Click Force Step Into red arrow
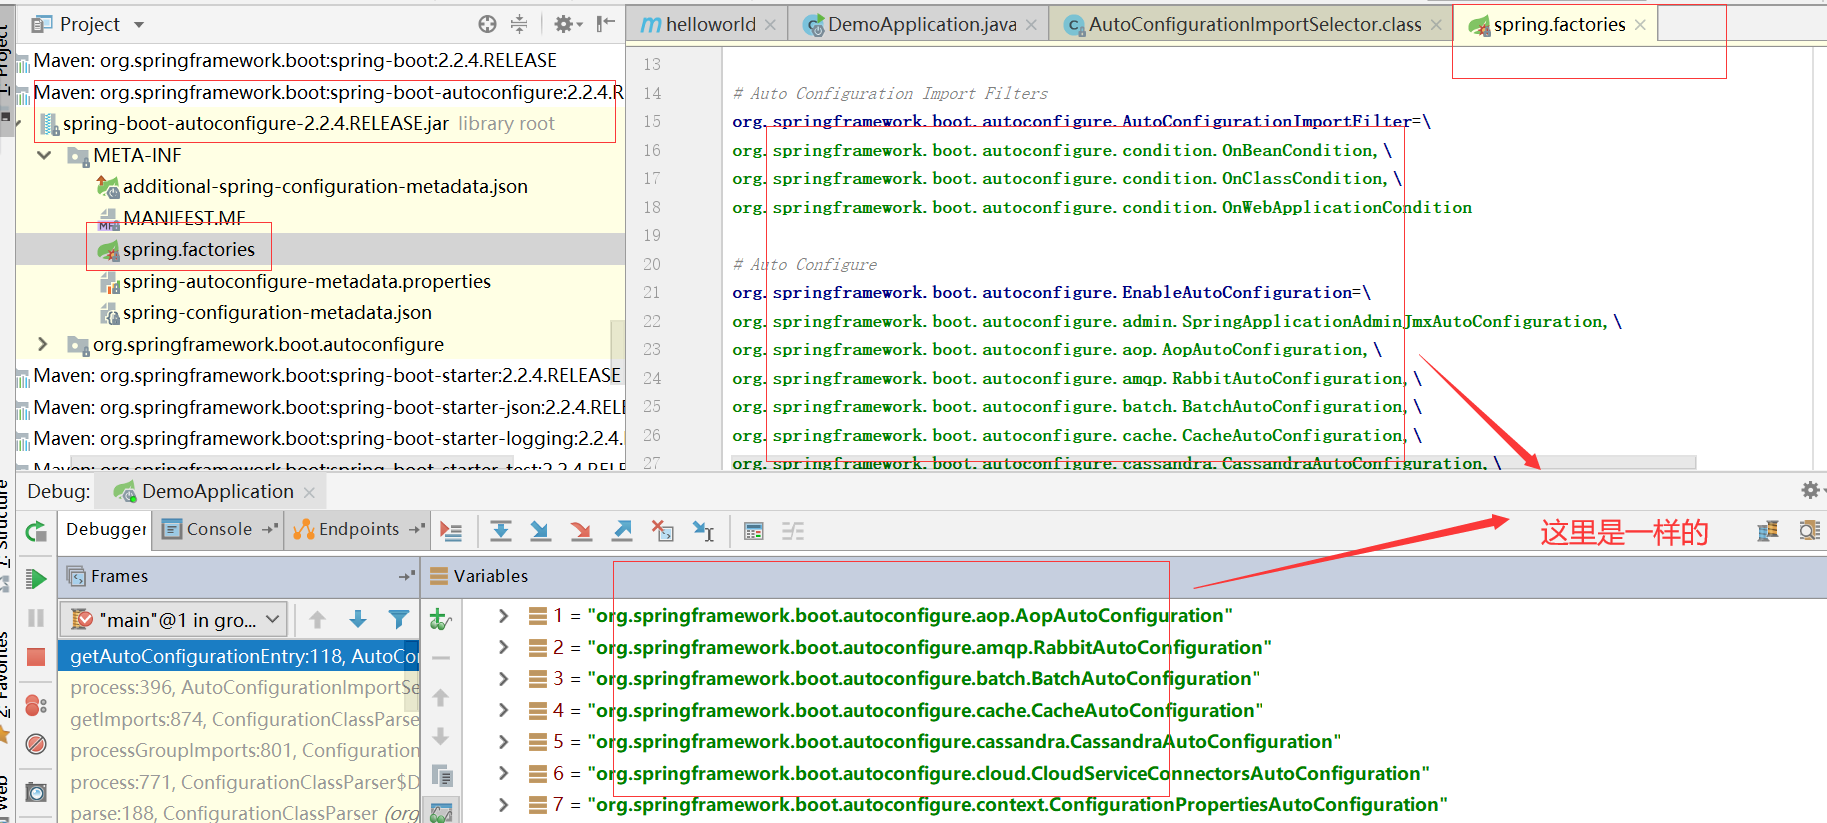 (x=581, y=531)
